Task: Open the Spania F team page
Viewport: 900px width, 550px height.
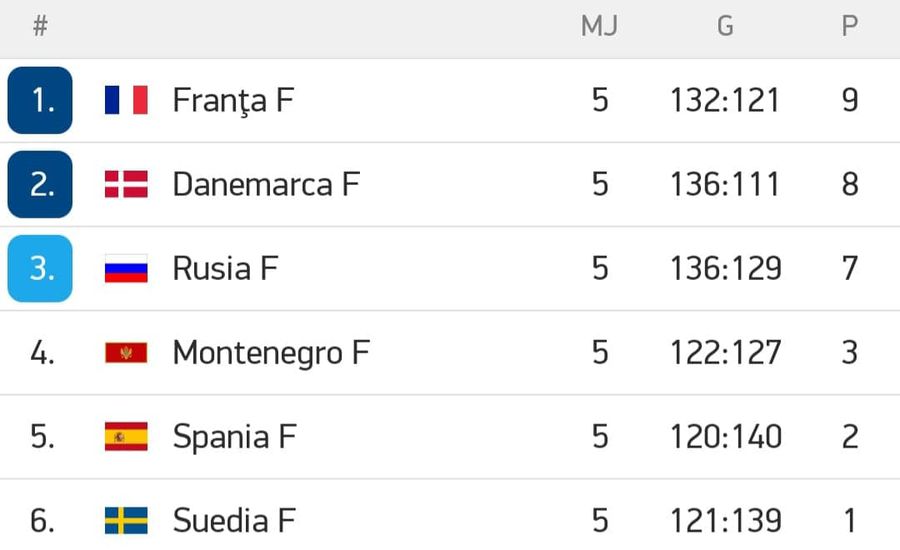Action: (235, 438)
